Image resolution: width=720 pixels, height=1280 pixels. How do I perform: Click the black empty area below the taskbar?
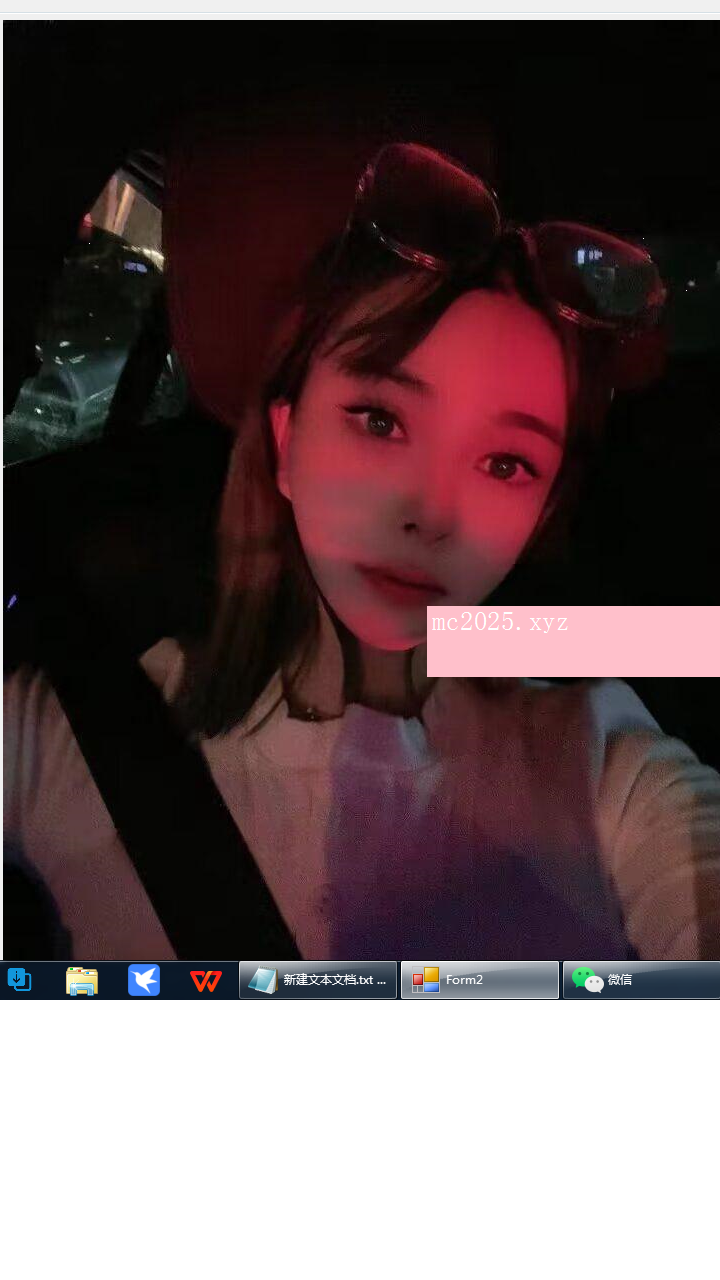pyautogui.click(x=360, y=1140)
